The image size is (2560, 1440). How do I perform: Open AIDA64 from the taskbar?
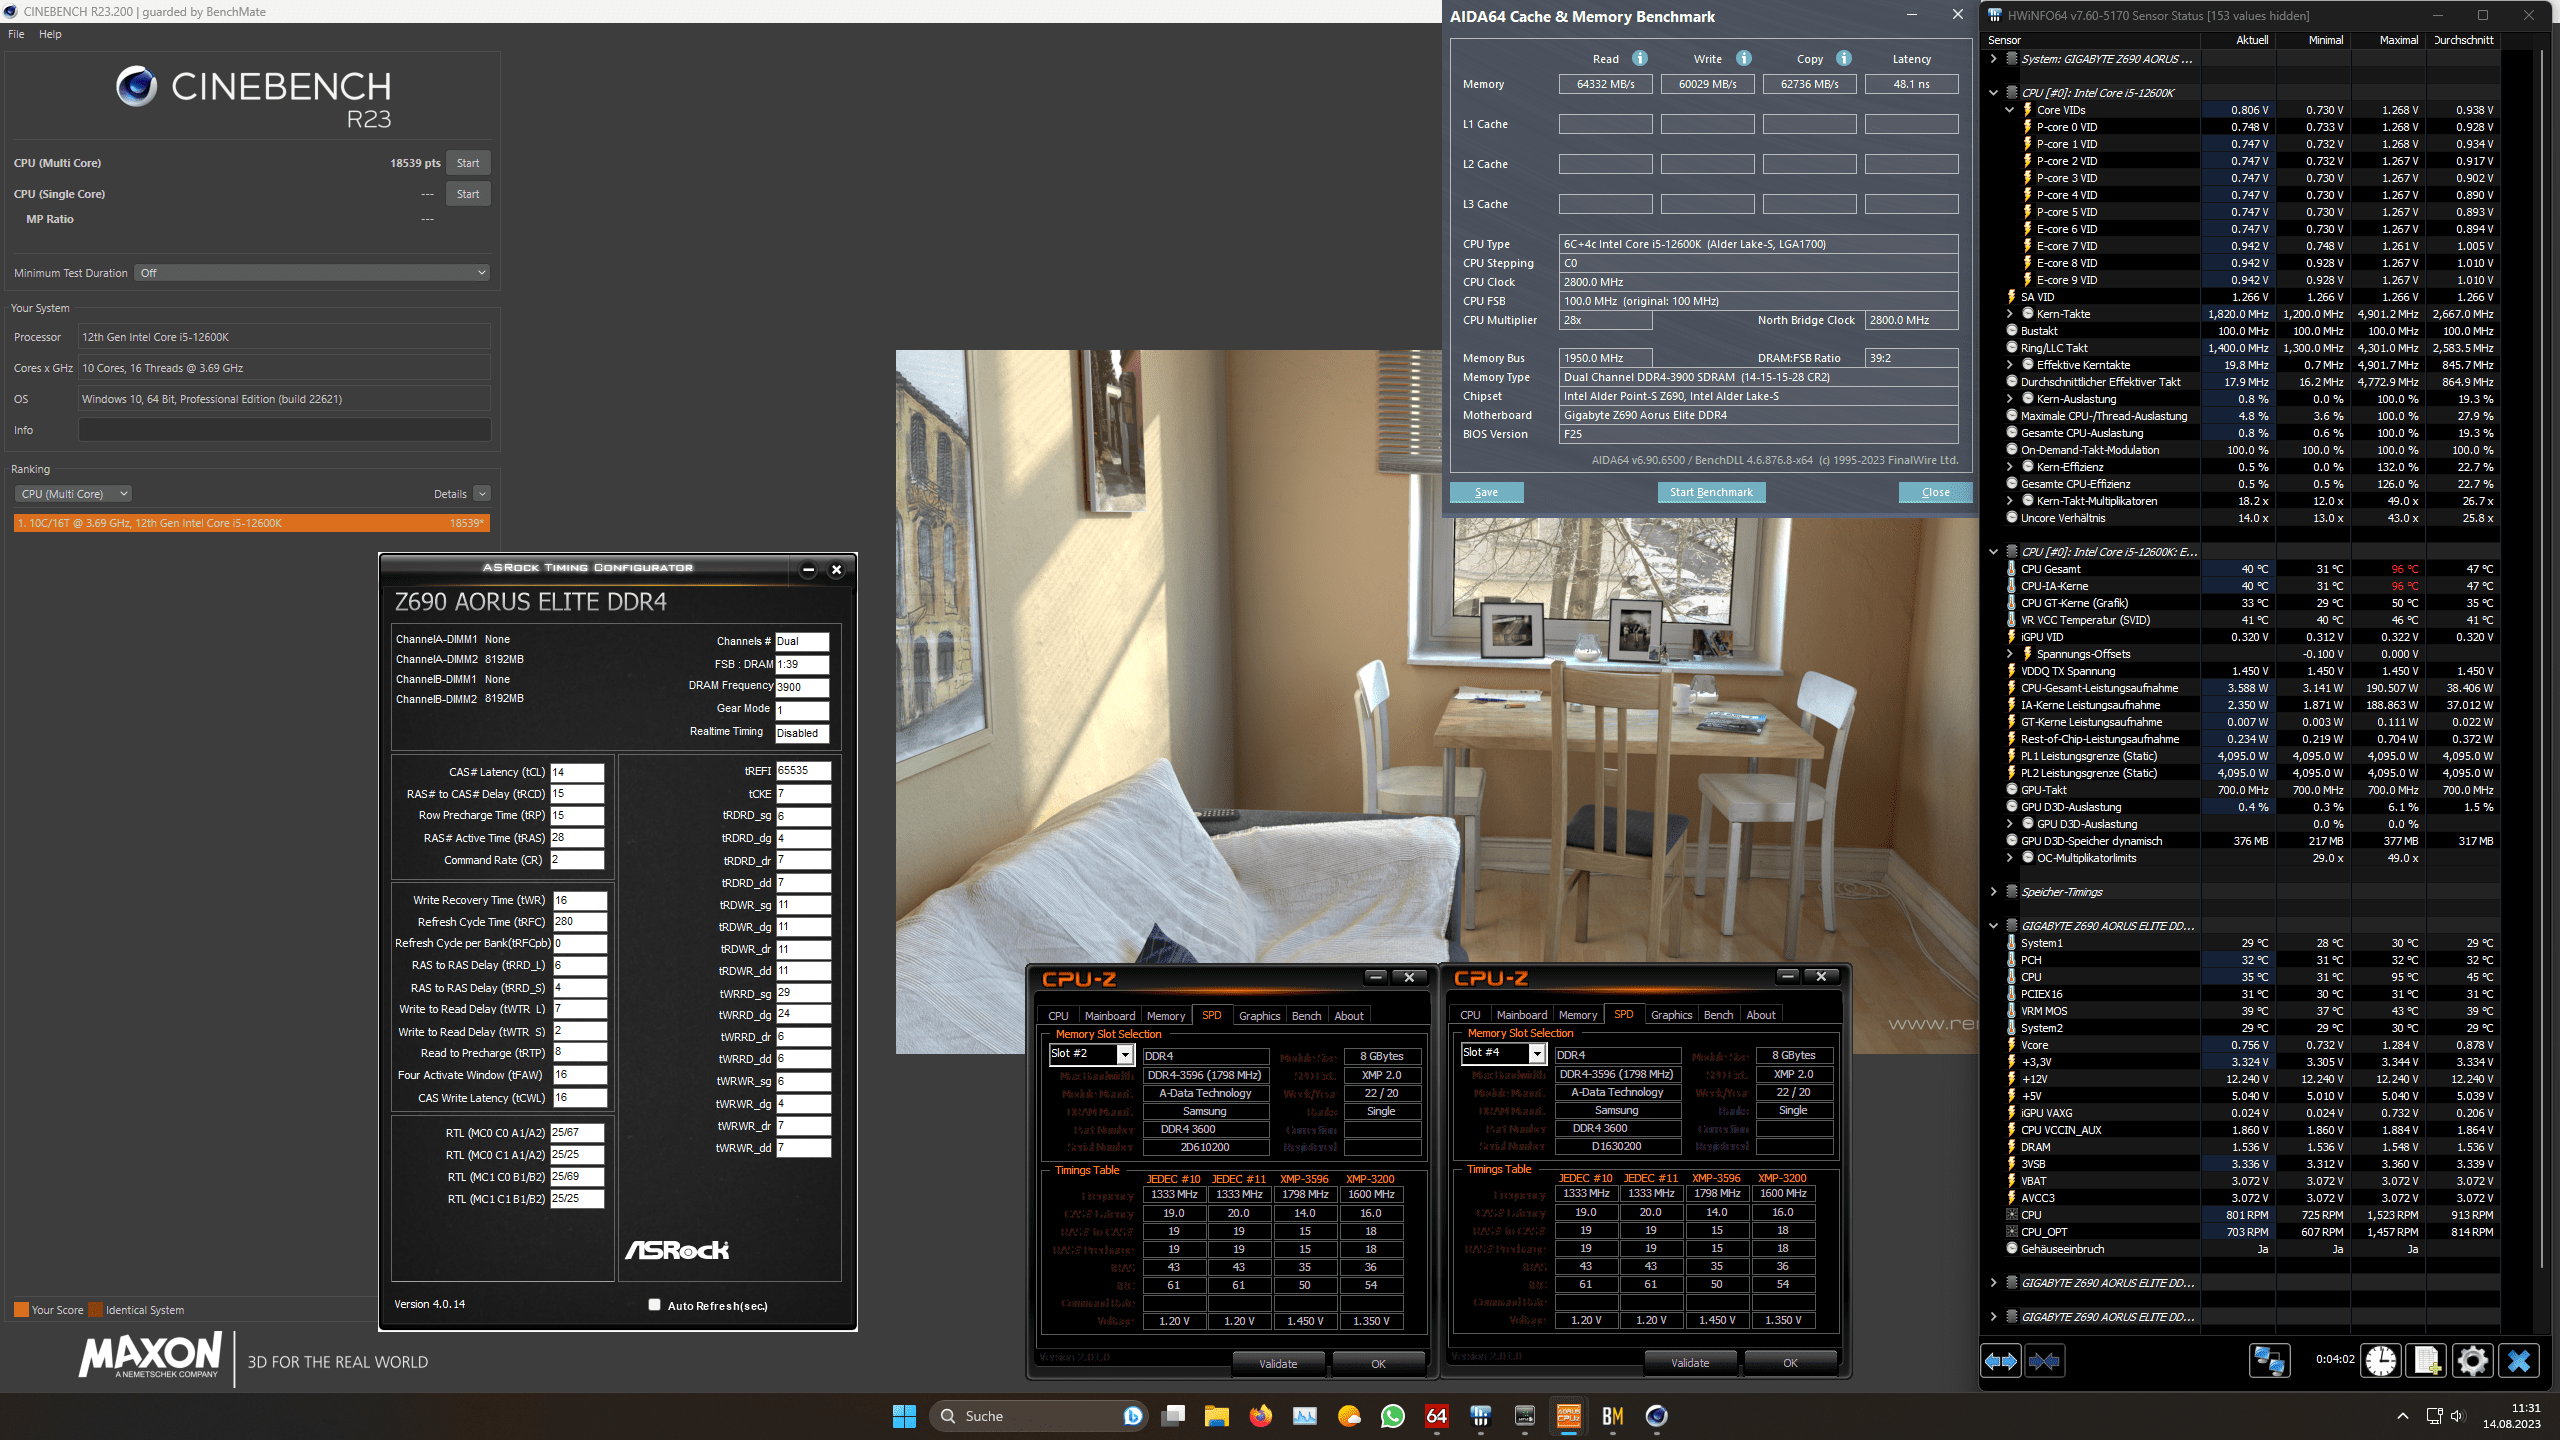(x=1436, y=1416)
